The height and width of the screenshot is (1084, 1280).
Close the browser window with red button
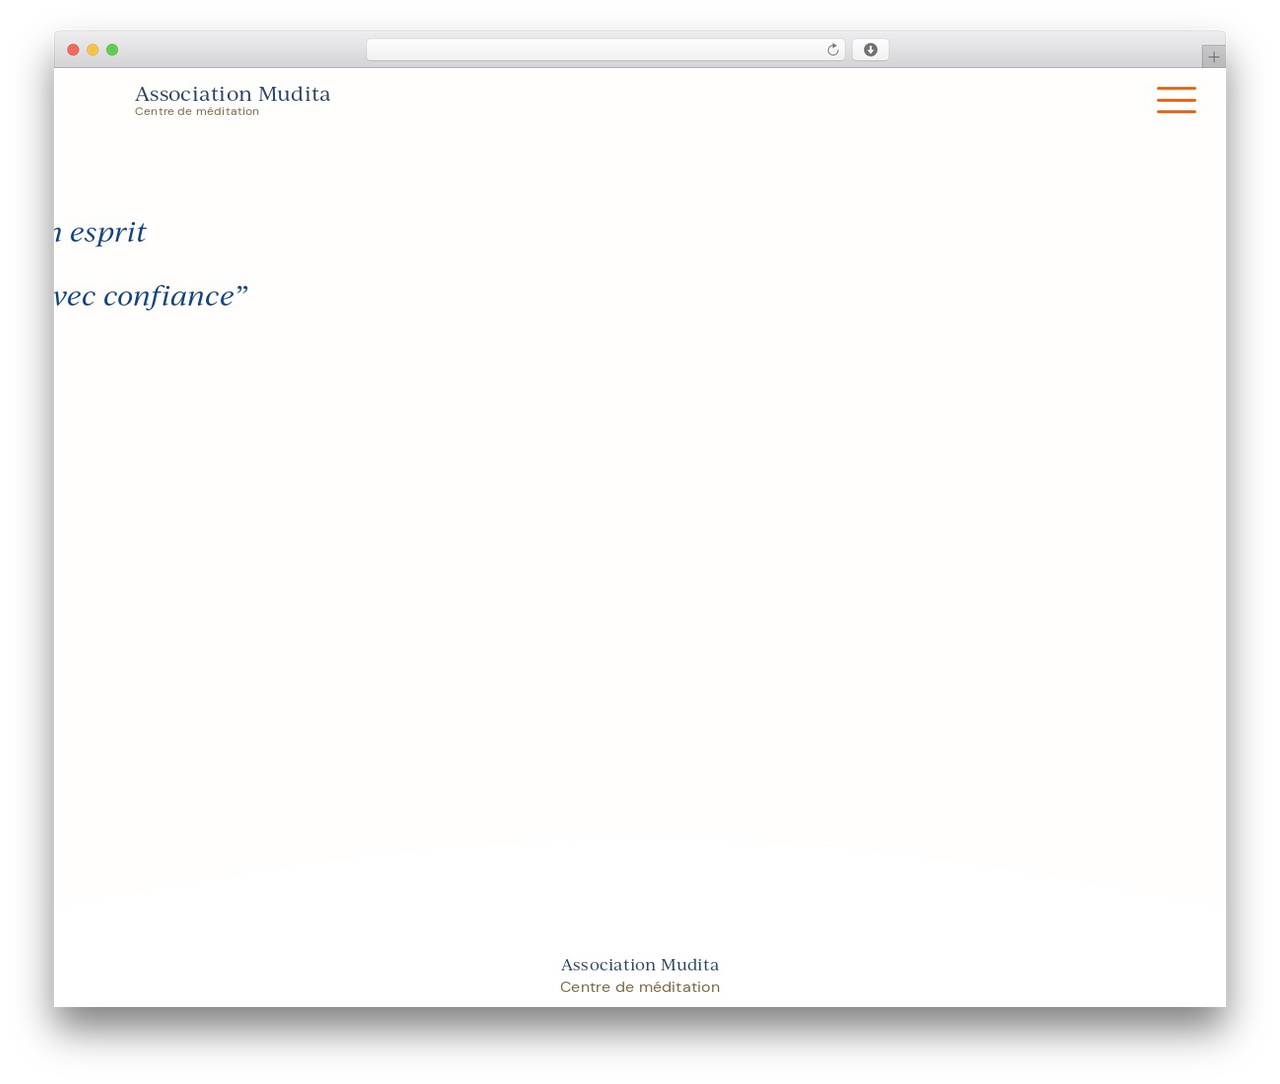[73, 50]
